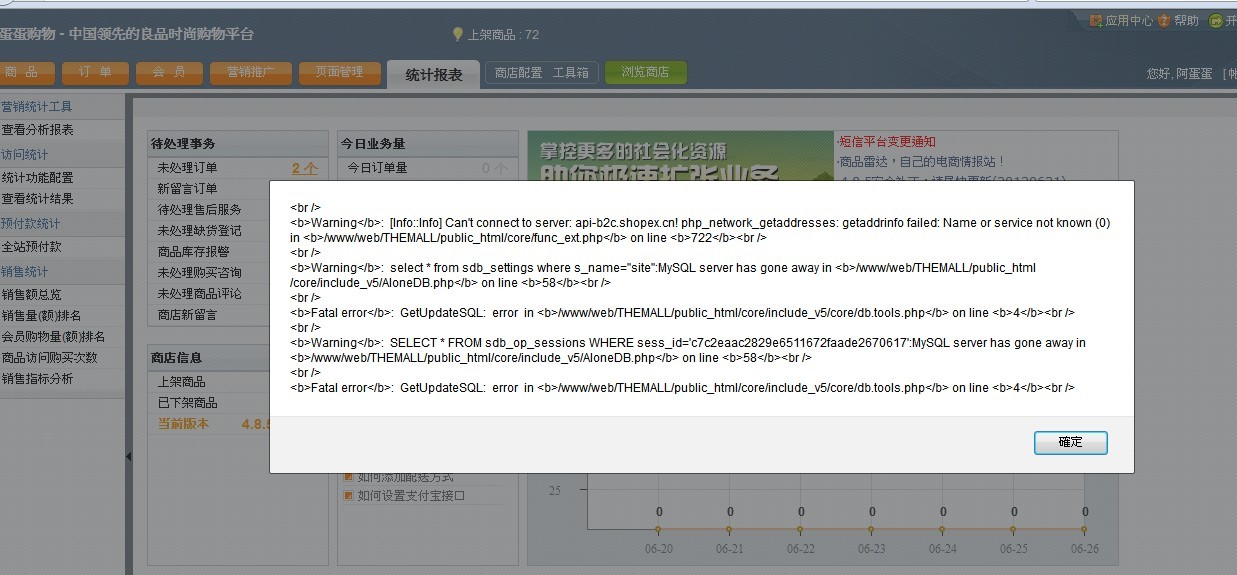Screen dimensions: 1237x575
Task: Click the icon beside 如何设置支付宝接口
Action: coord(348,496)
